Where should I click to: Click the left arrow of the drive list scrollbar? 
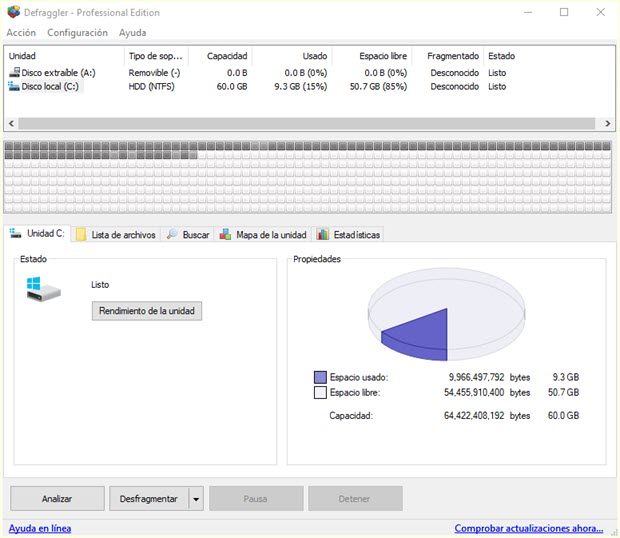point(11,123)
